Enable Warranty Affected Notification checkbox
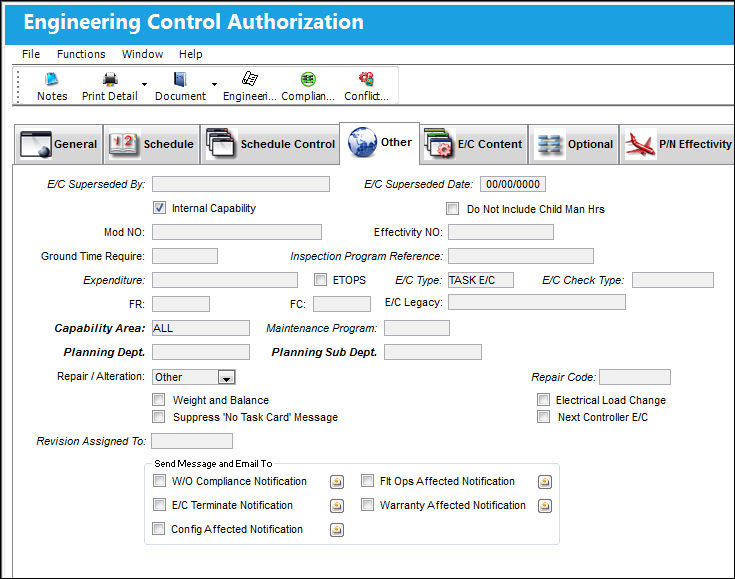 [x=368, y=504]
